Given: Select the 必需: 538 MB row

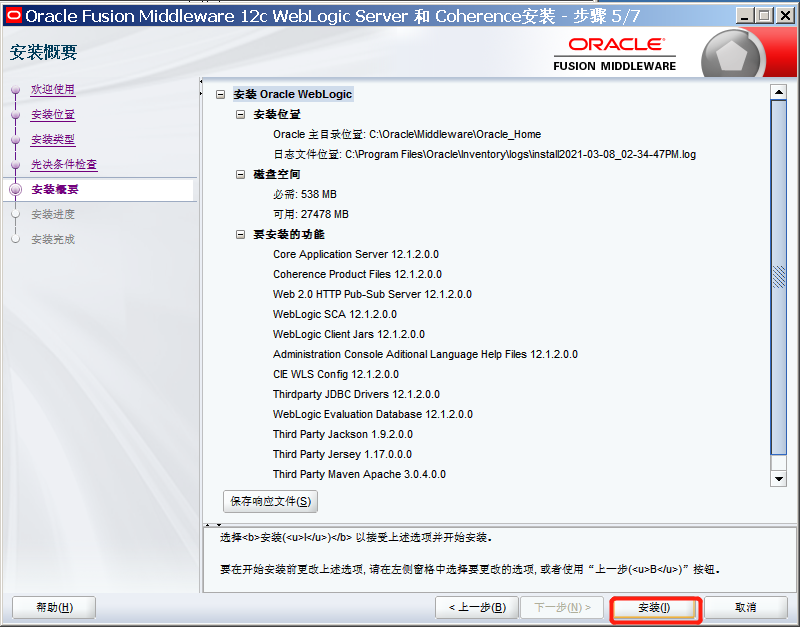Looking at the screenshot, I should (305, 194).
